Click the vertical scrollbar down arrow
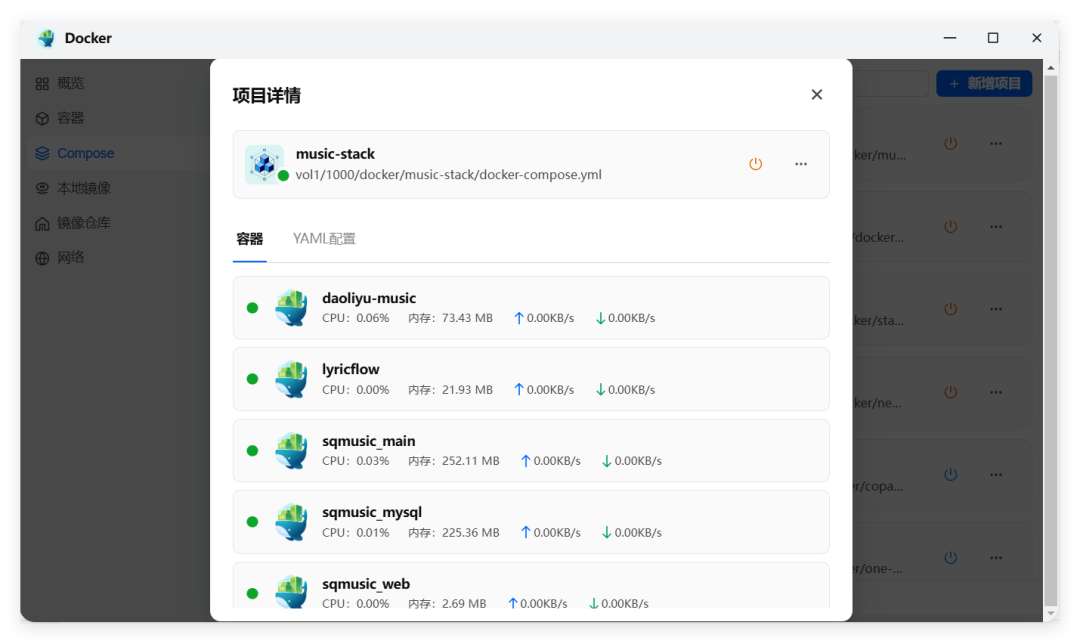This screenshot has width=1080, height=644. point(1050,613)
